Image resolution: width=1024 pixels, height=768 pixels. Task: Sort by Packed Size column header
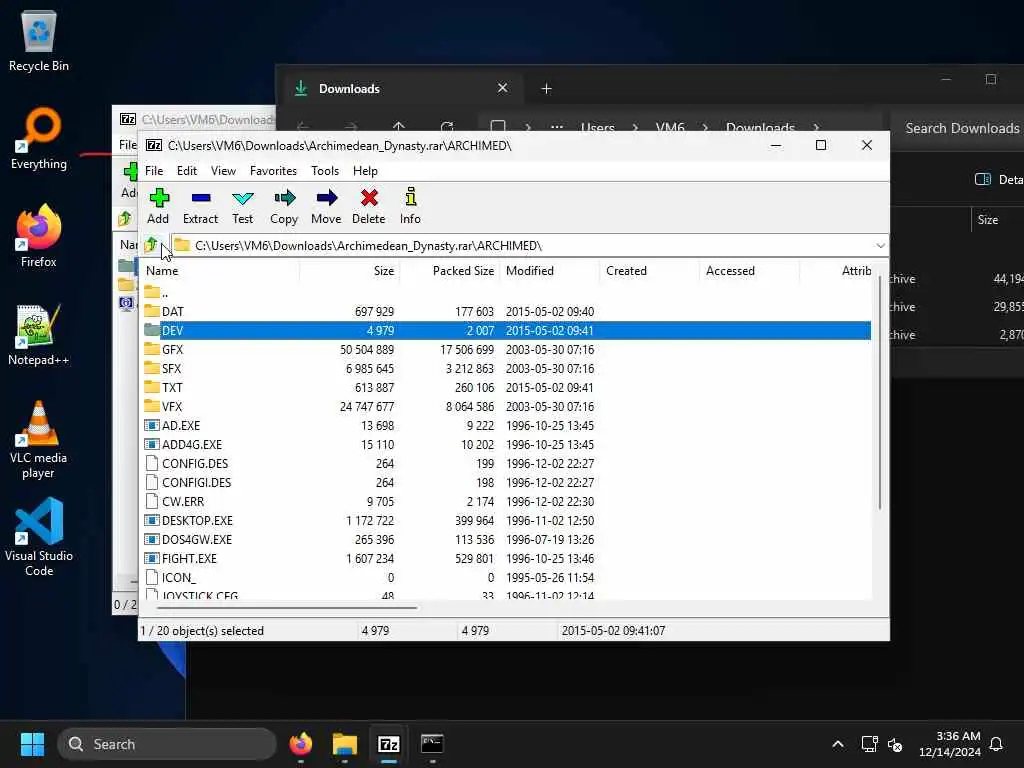tap(449, 270)
